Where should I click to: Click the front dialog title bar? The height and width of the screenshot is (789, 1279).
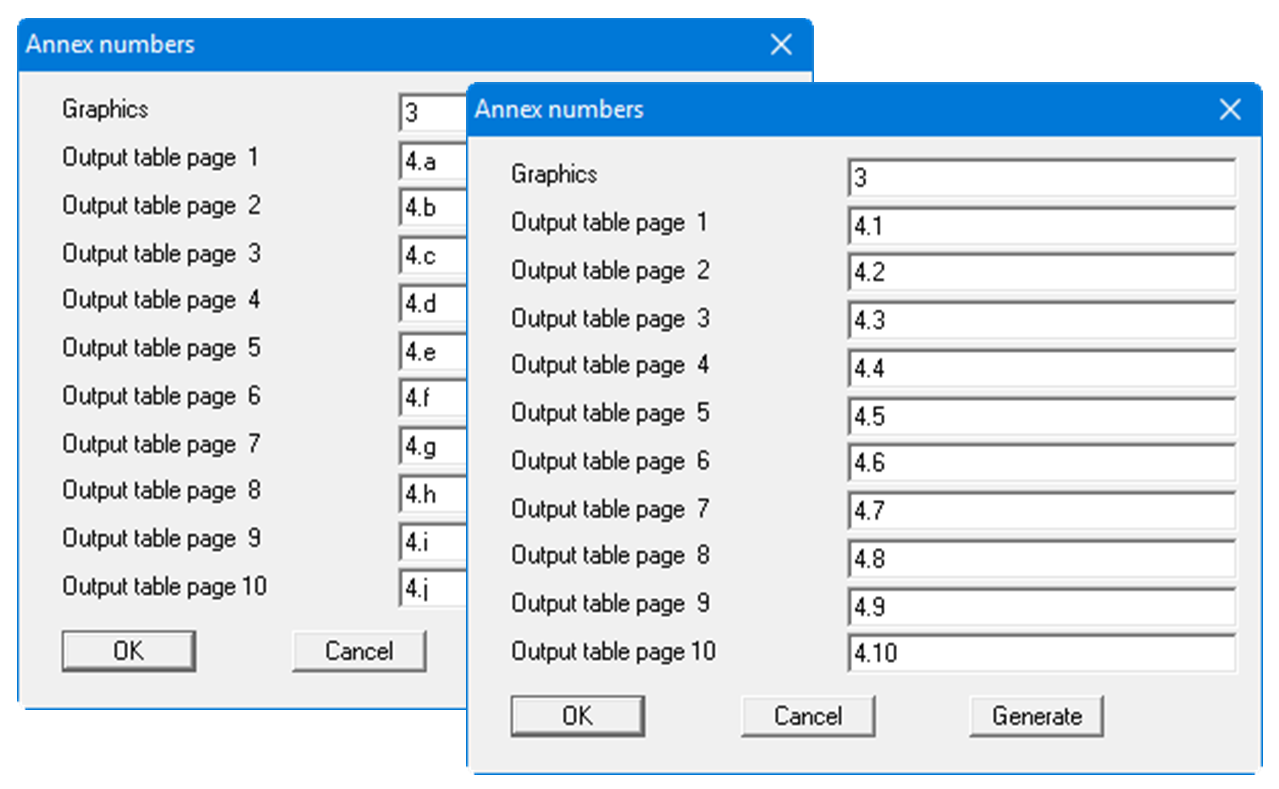point(800,109)
